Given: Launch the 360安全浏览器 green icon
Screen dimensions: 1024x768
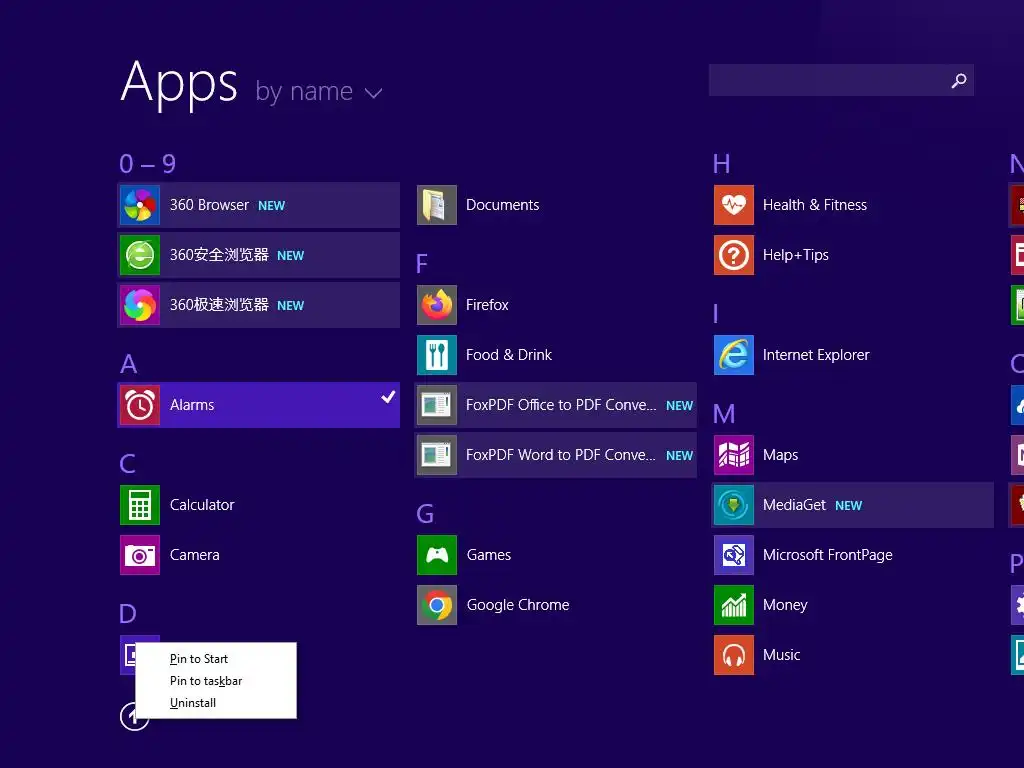Looking at the screenshot, I should [x=140, y=255].
